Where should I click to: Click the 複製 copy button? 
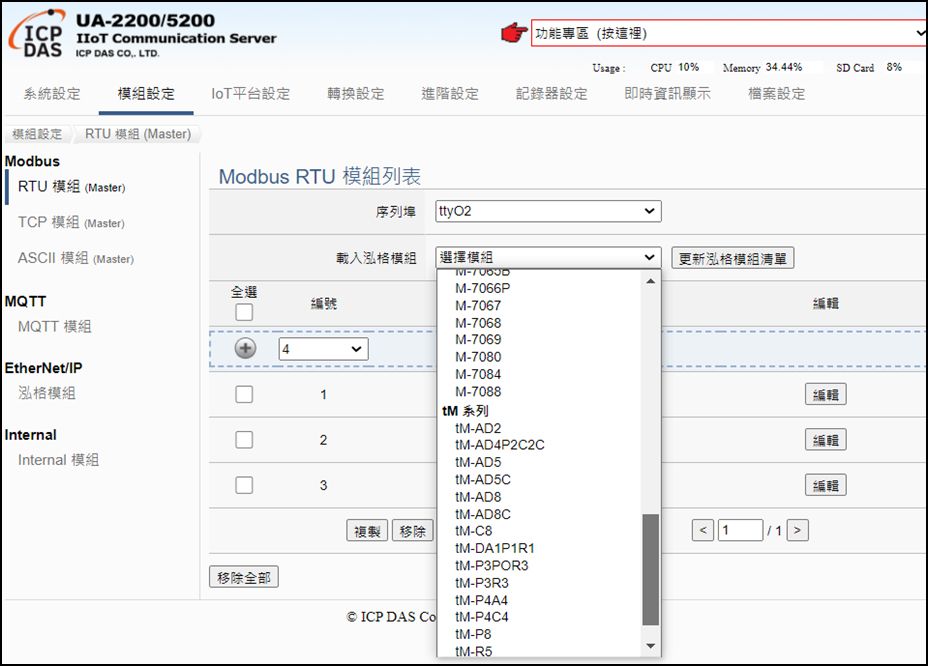pos(367,531)
